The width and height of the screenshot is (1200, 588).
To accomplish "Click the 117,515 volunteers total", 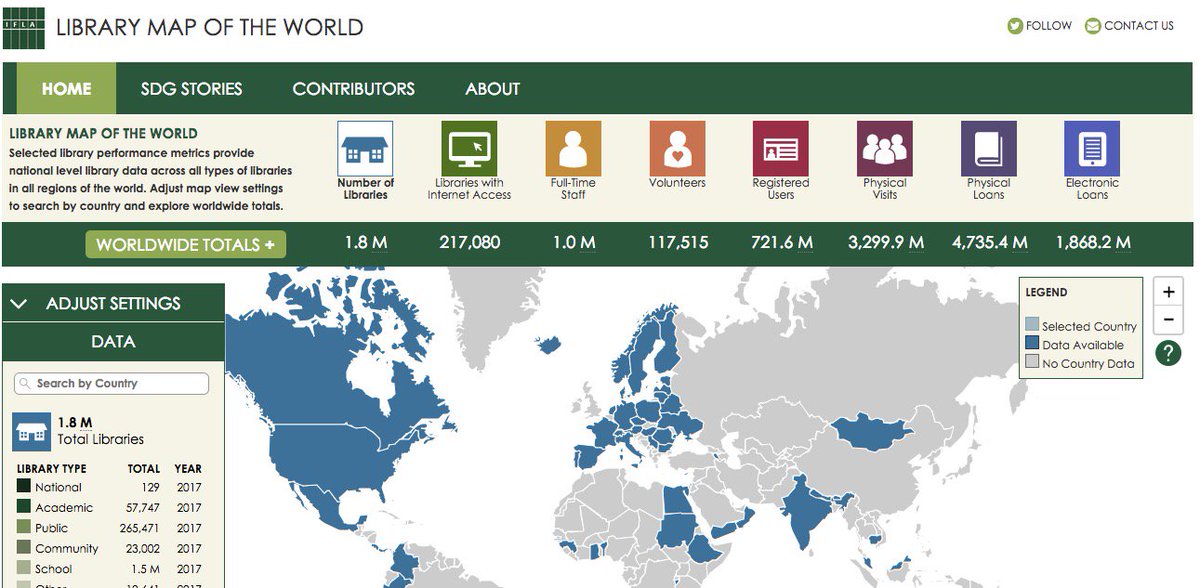I will (x=677, y=243).
